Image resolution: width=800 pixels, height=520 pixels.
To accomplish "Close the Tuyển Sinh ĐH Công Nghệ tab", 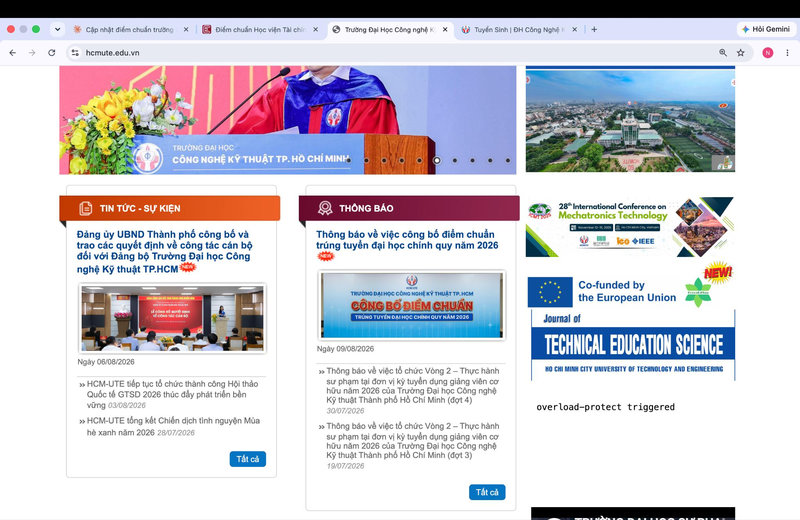I will (x=574, y=30).
